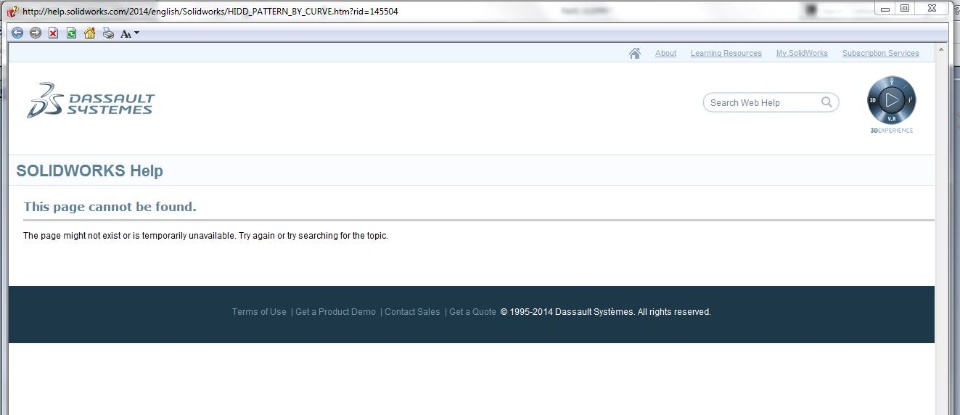The height and width of the screenshot is (415, 960).
Task: Click the home icon in top links bar
Action: 635,53
